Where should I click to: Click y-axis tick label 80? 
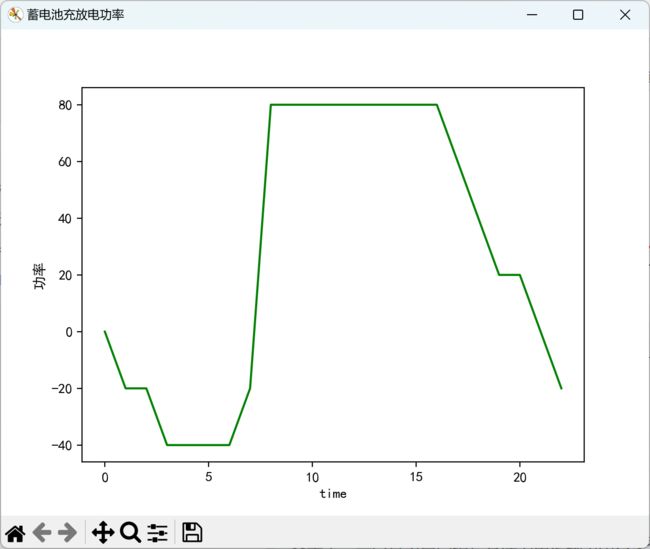click(x=65, y=105)
